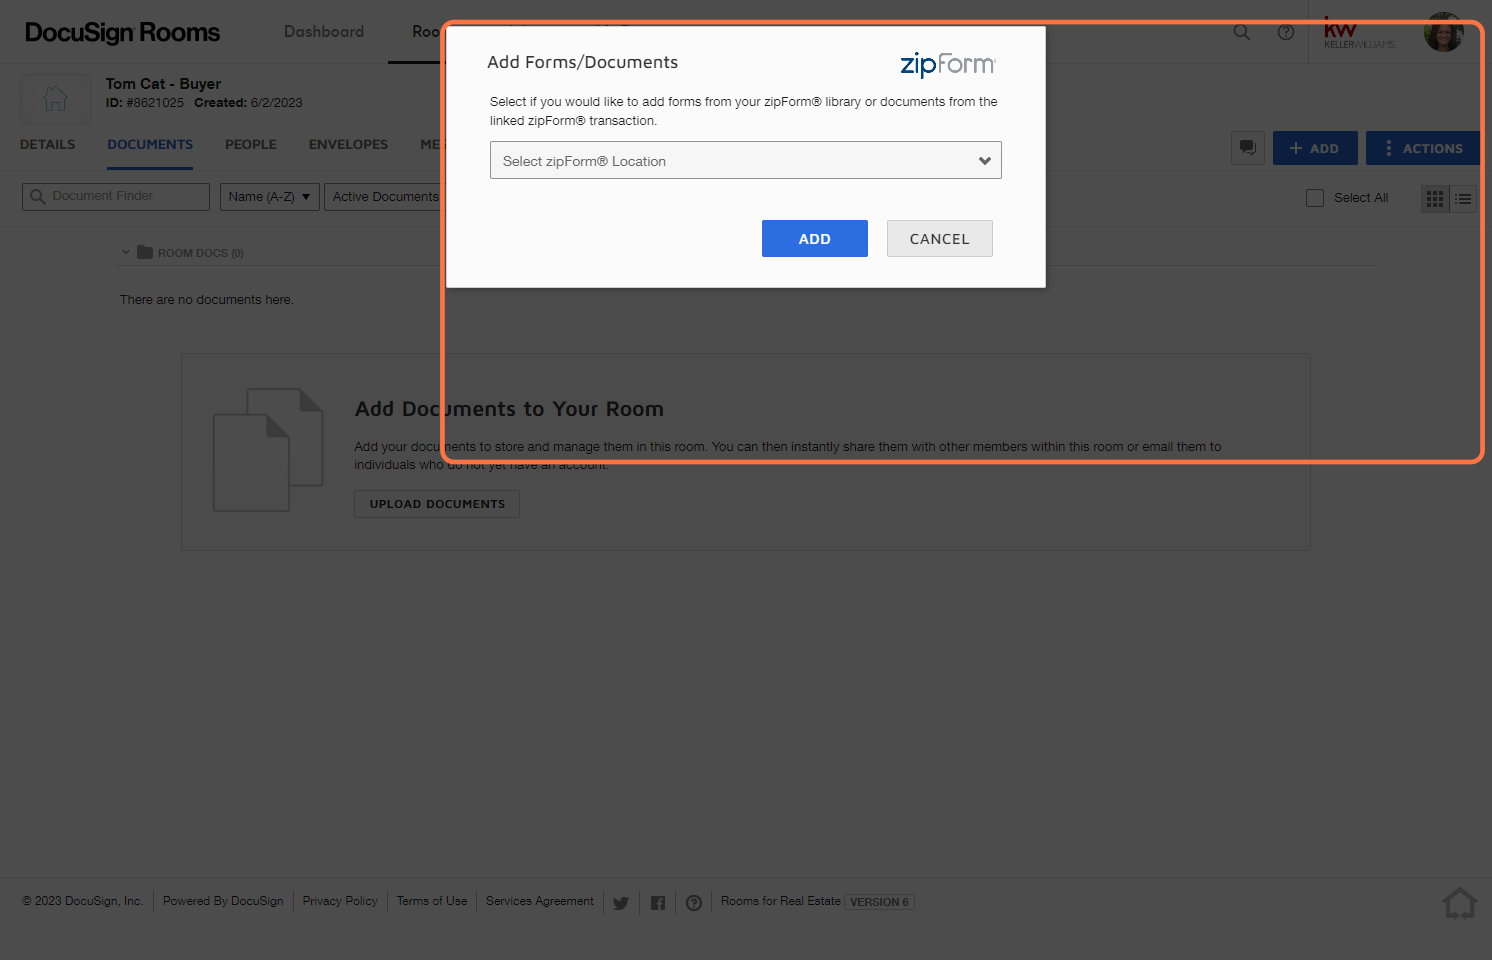
Task: Open the help question mark icon in header
Action: pos(1286,32)
